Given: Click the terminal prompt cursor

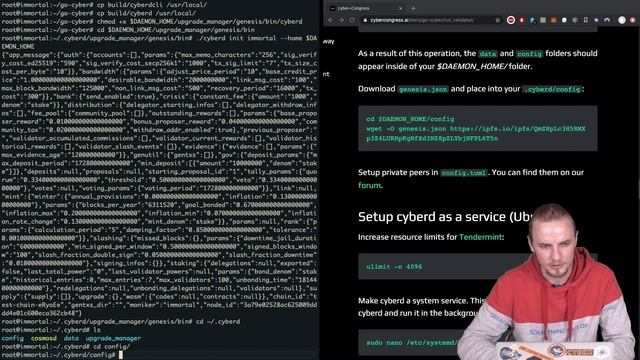Looking at the screenshot, I should click(x=120, y=355).
